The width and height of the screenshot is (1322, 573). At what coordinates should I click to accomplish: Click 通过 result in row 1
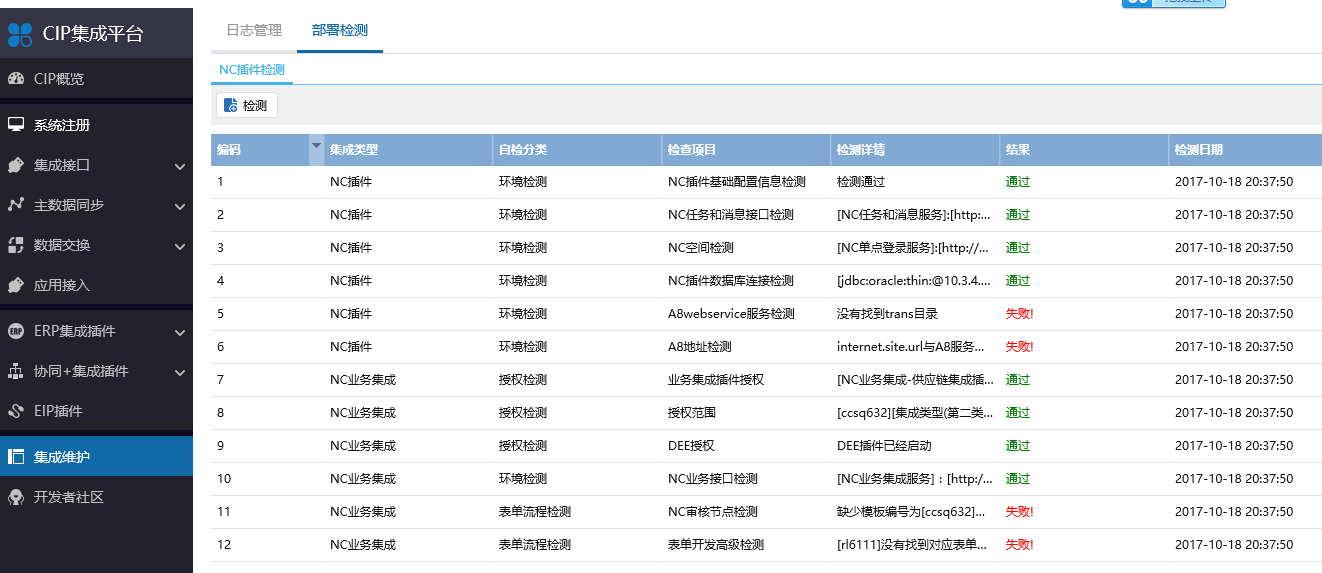1018,182
